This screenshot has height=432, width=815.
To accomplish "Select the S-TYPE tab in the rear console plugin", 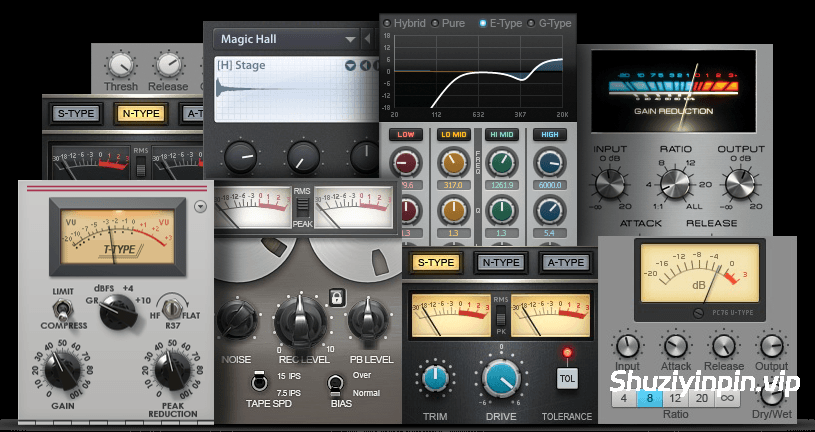I will click(x=76, y=113).
